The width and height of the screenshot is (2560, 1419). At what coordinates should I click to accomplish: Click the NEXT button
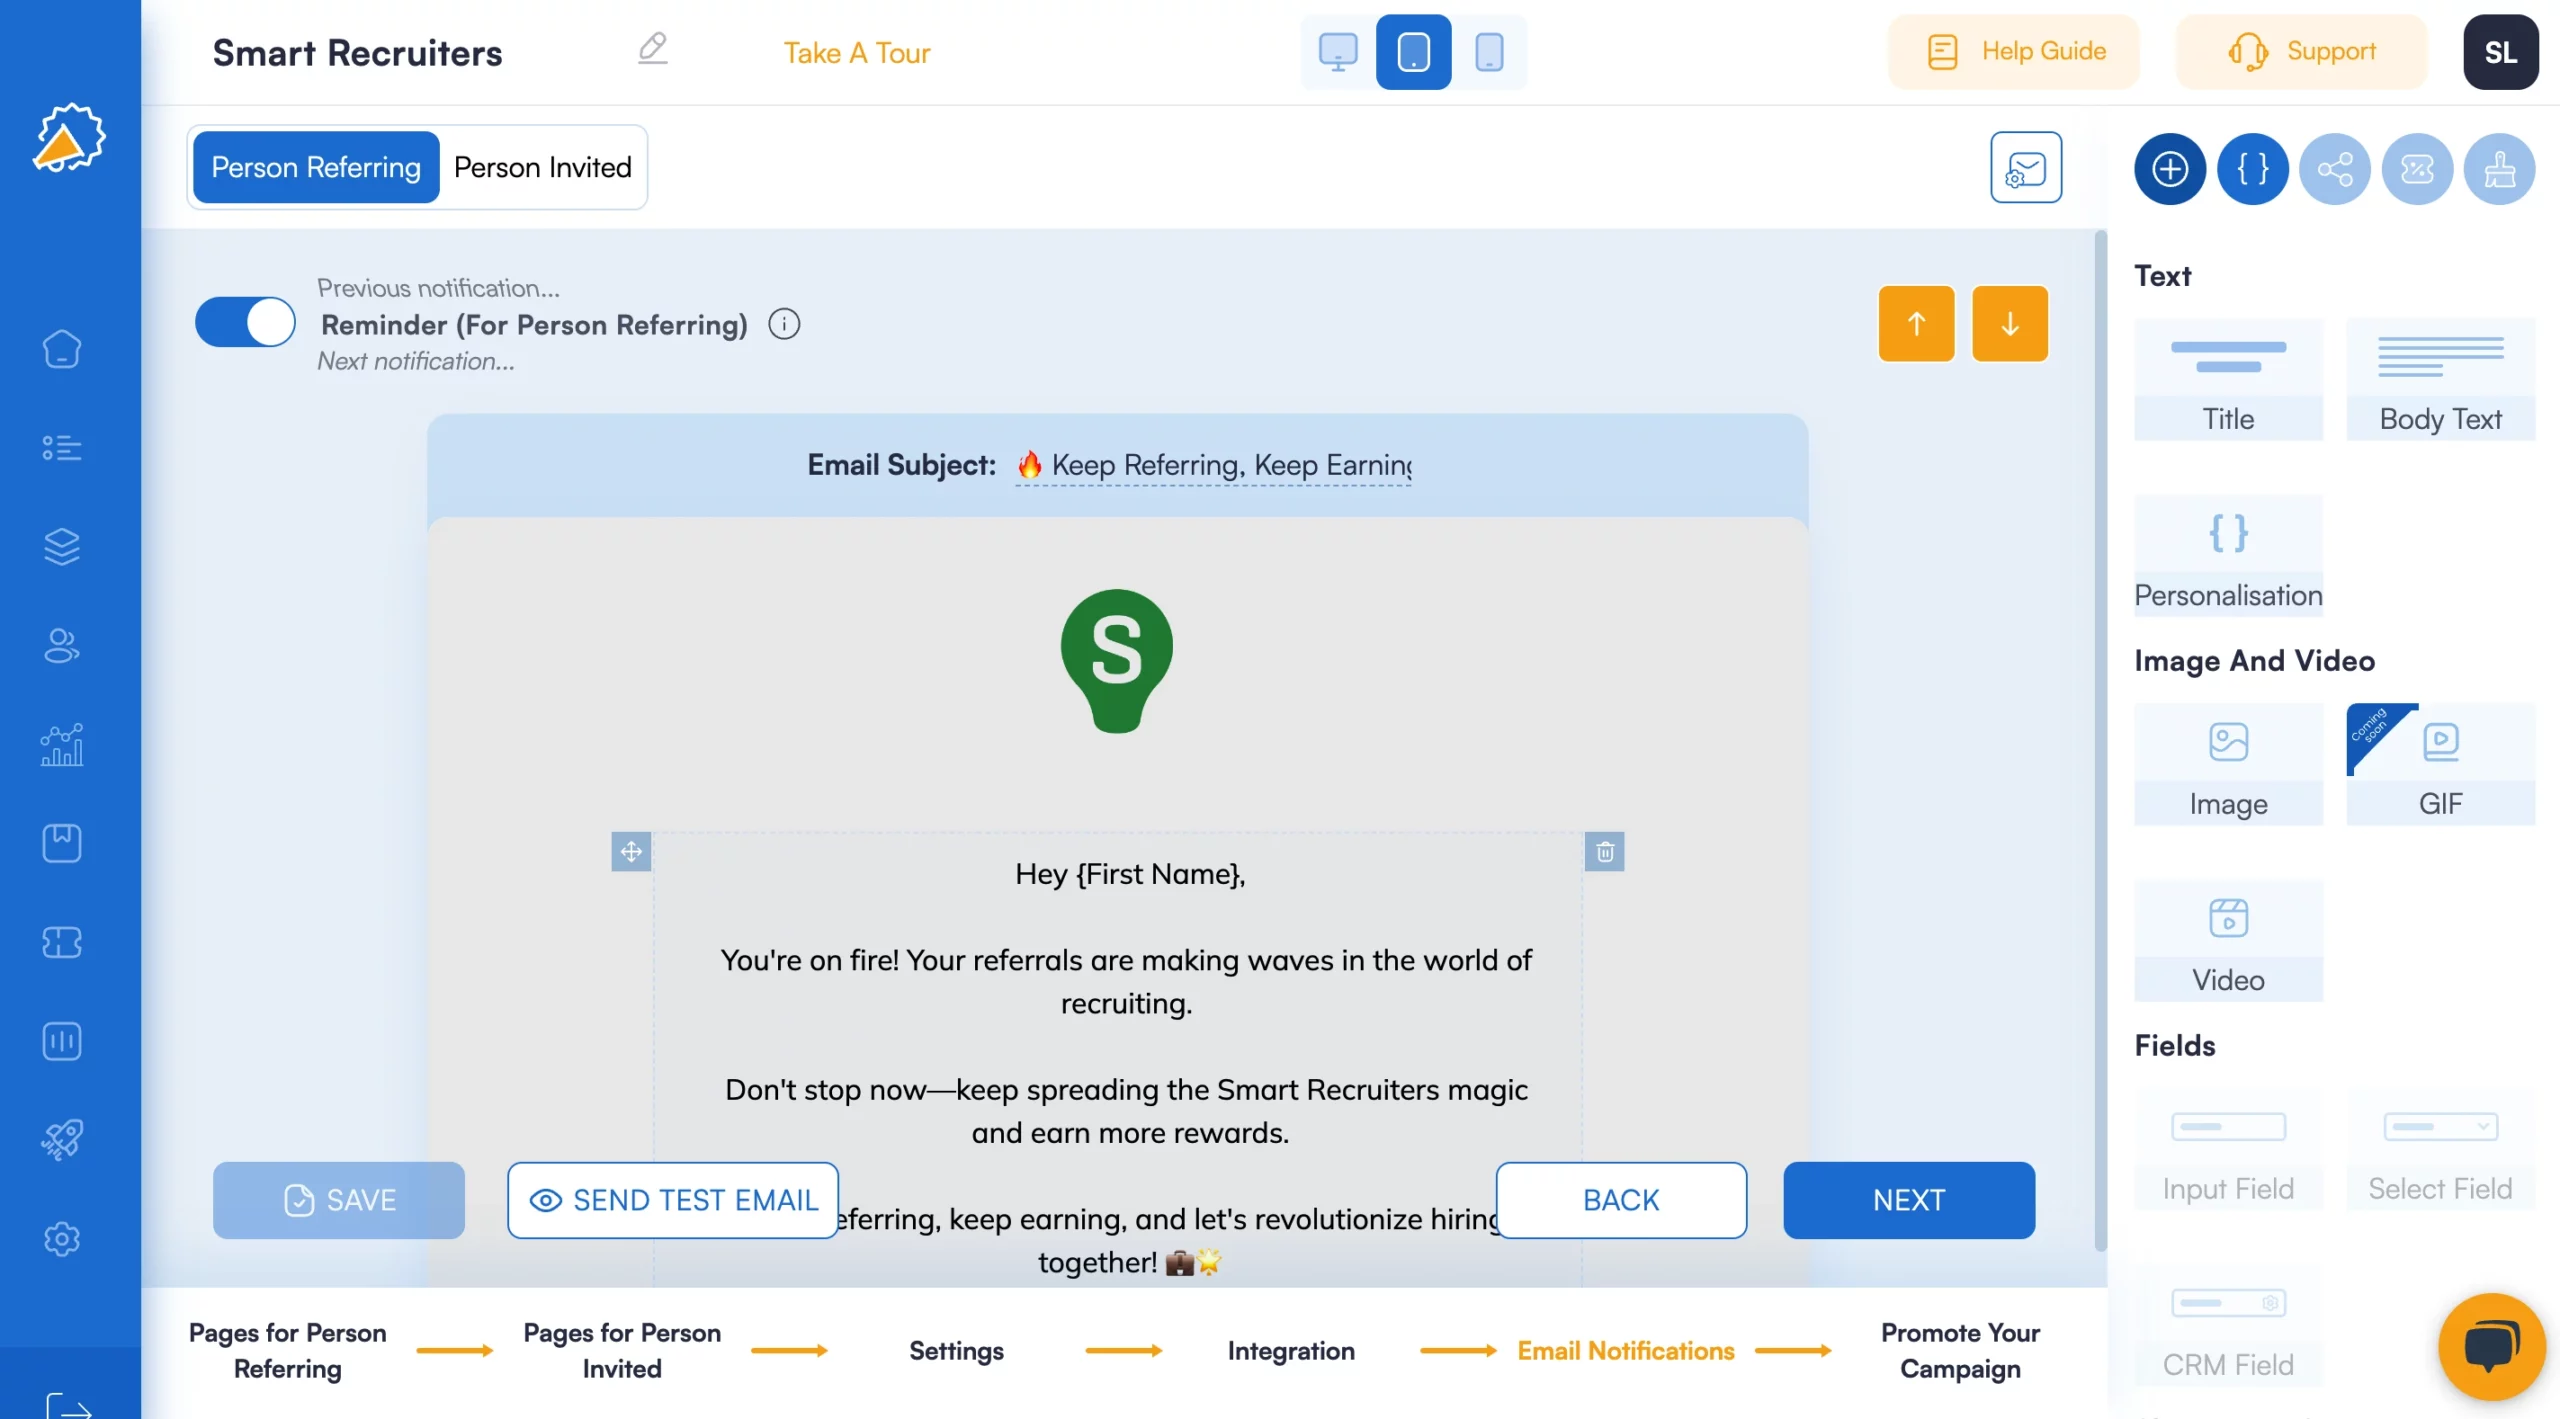[1909, 1200]
